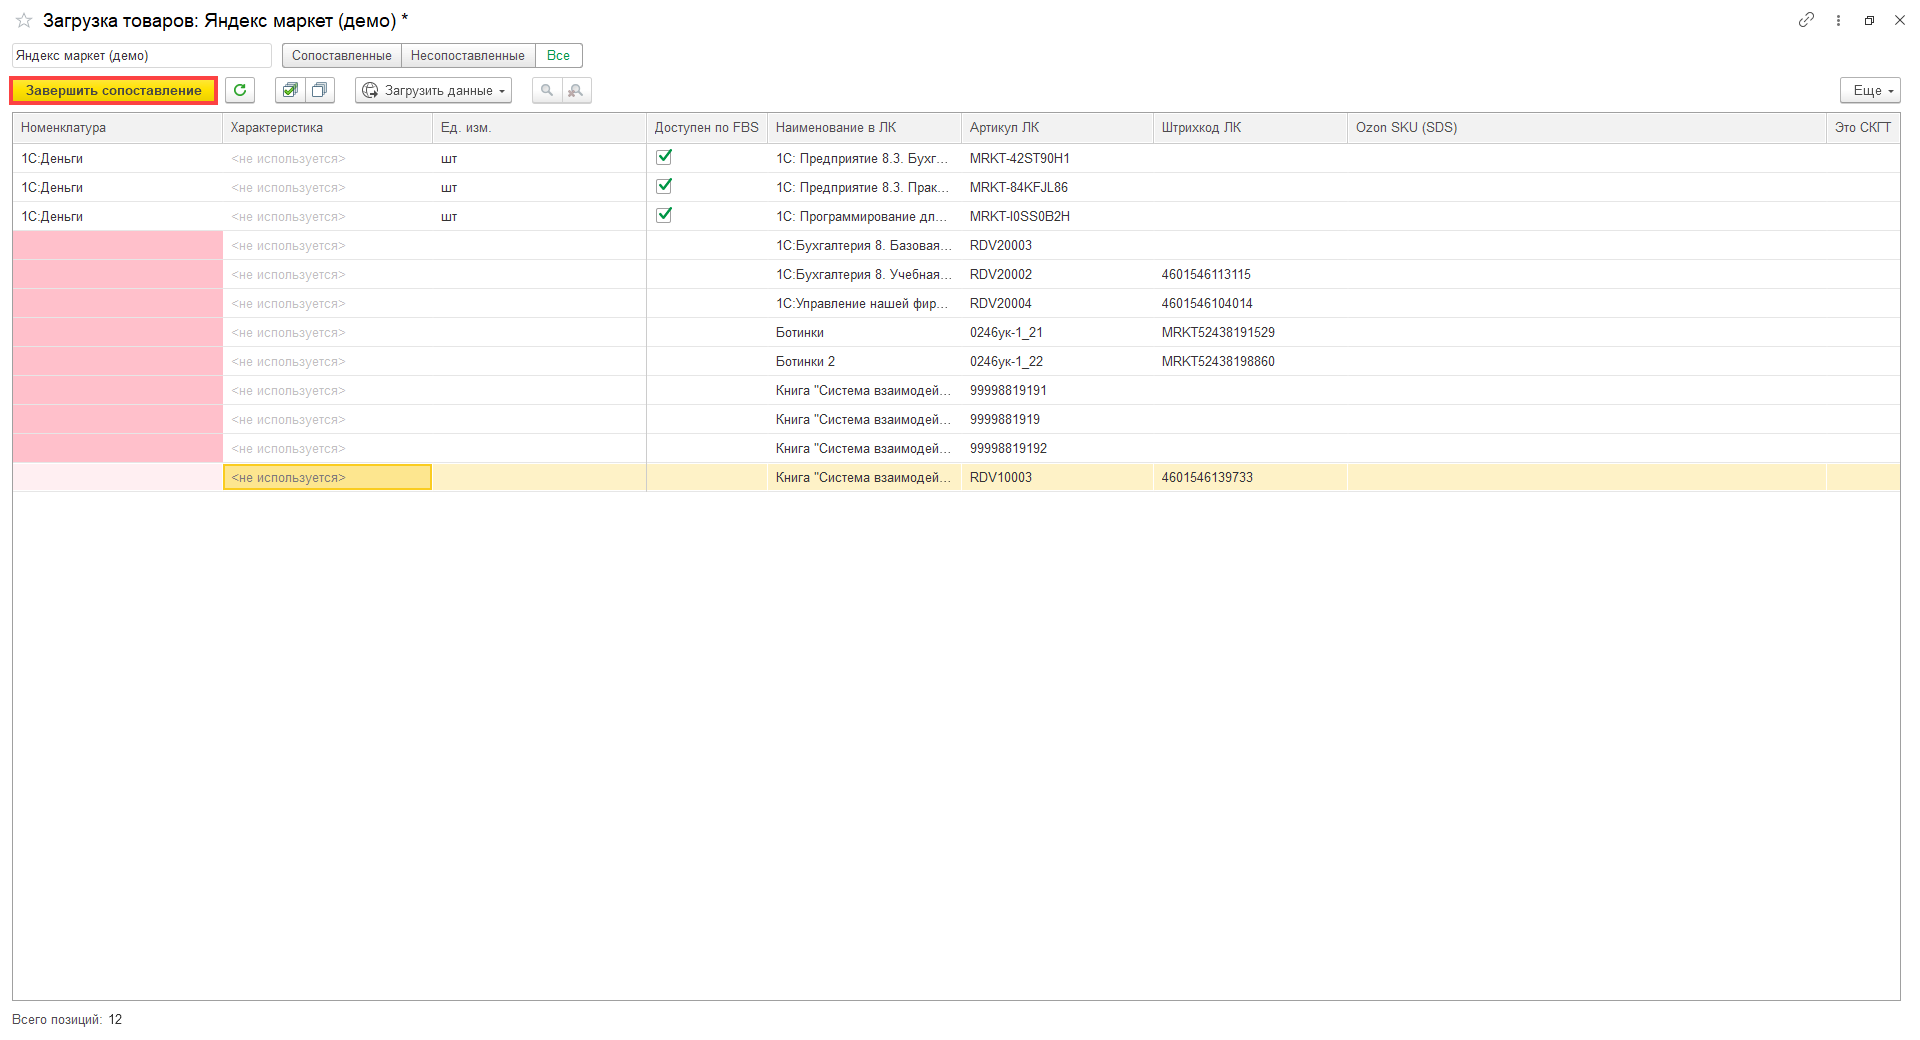
Task: Click the Штрихкод ЛК column header
Action: tap(1250, 128)
